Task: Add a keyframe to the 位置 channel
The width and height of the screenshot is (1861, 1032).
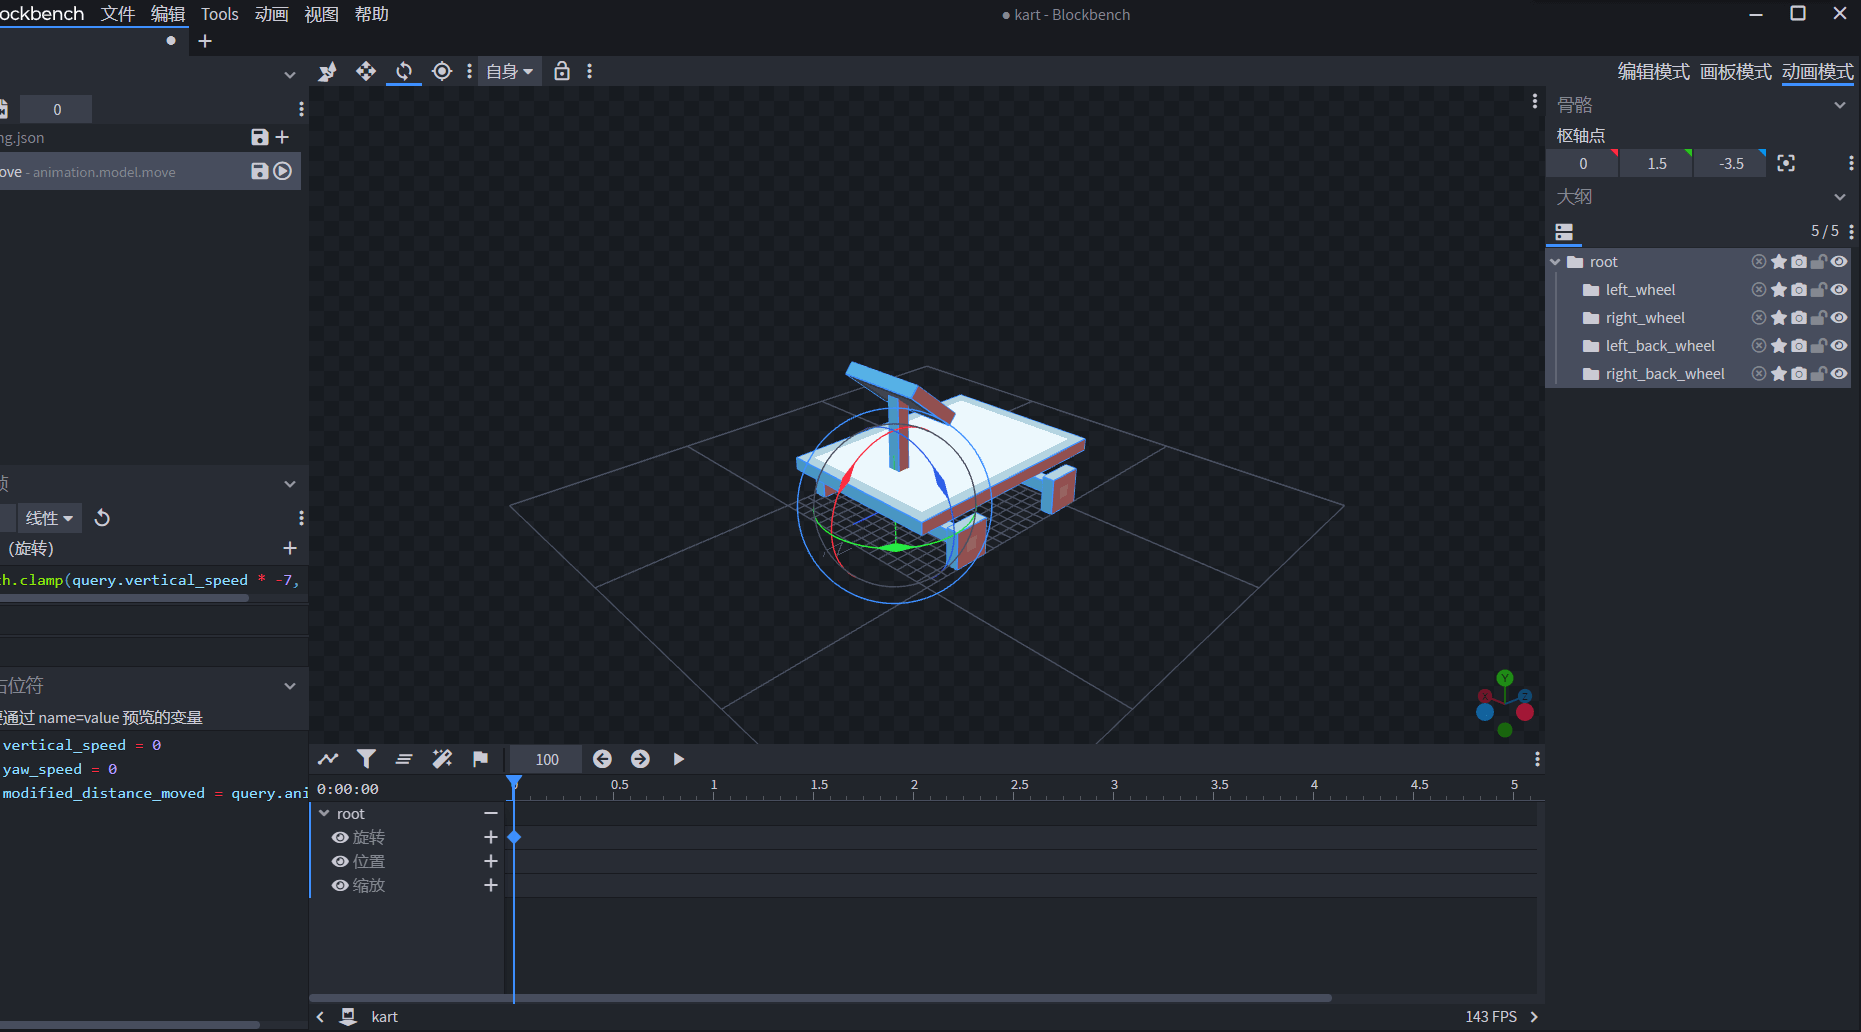Action: coord(490,861)
